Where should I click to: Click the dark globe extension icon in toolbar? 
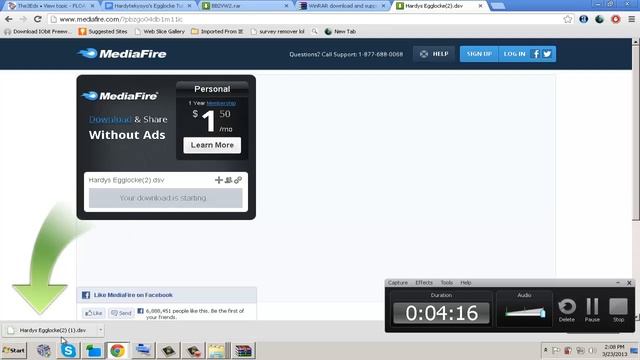coord(599,19)
